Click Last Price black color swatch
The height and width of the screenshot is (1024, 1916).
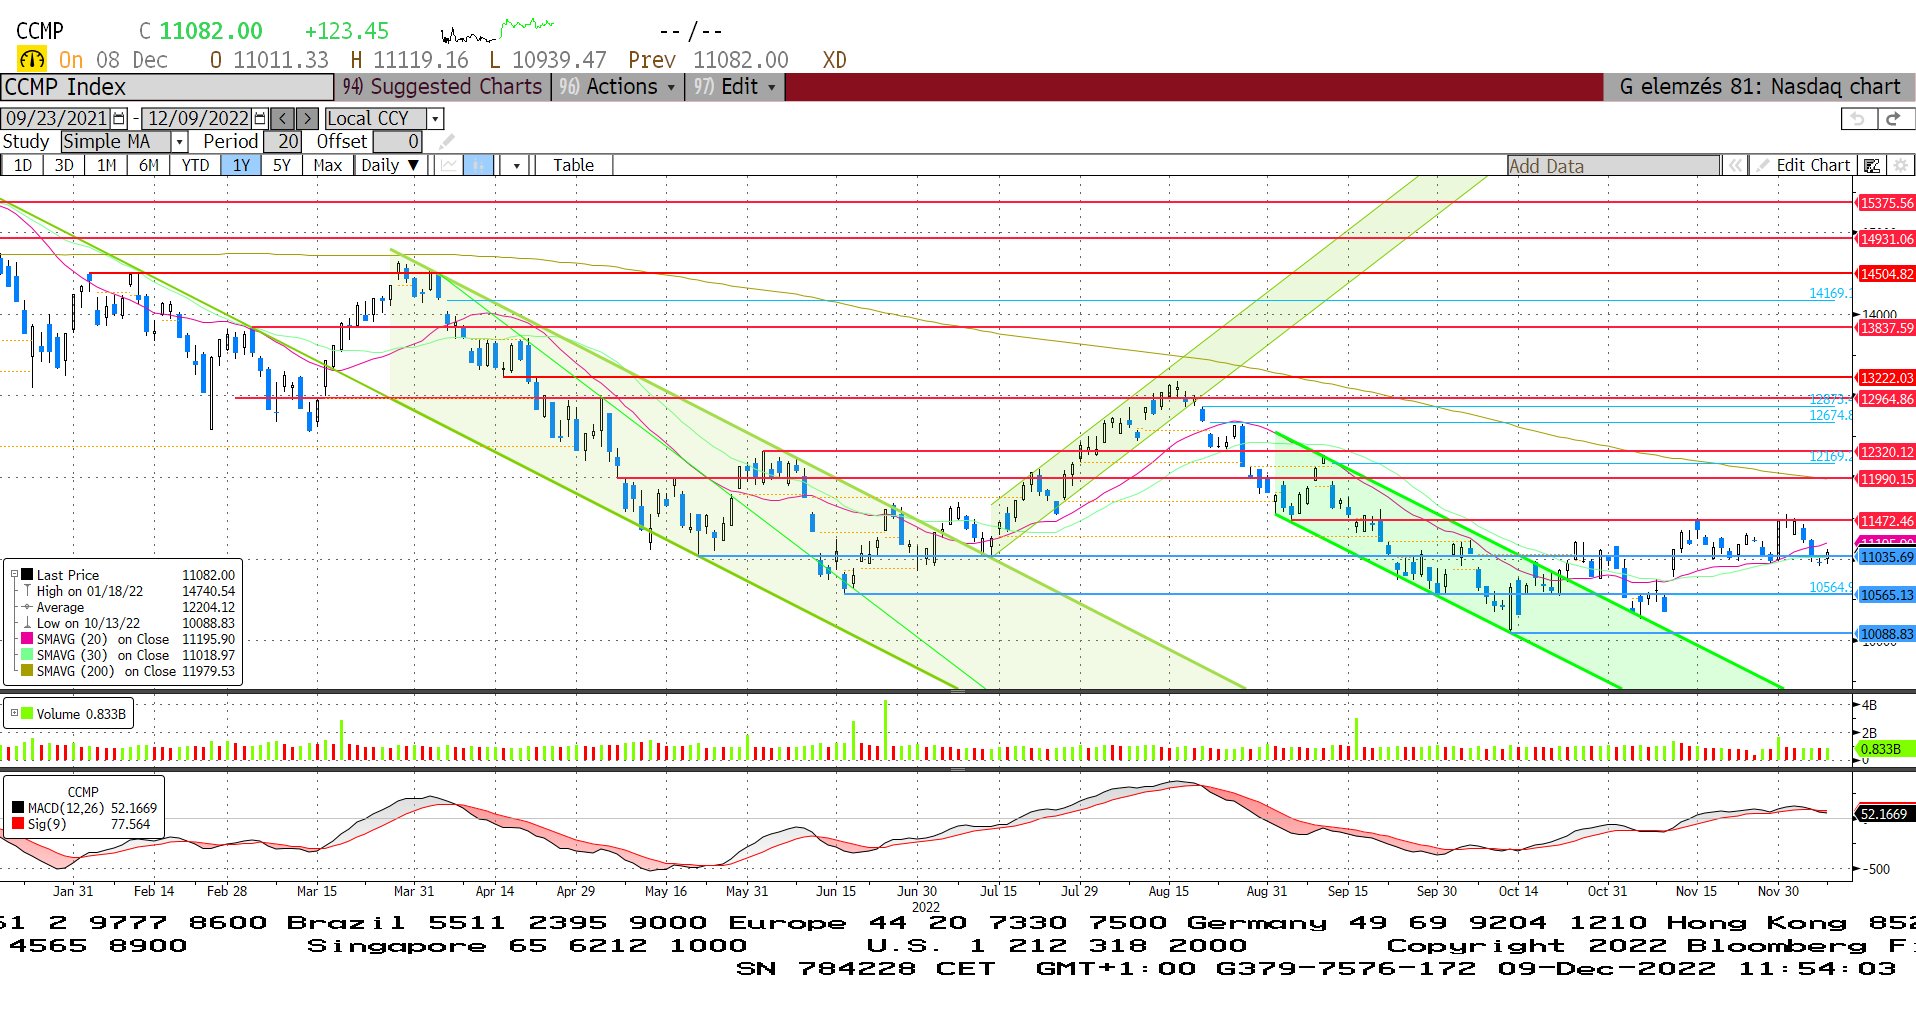[x=27, y=575]
